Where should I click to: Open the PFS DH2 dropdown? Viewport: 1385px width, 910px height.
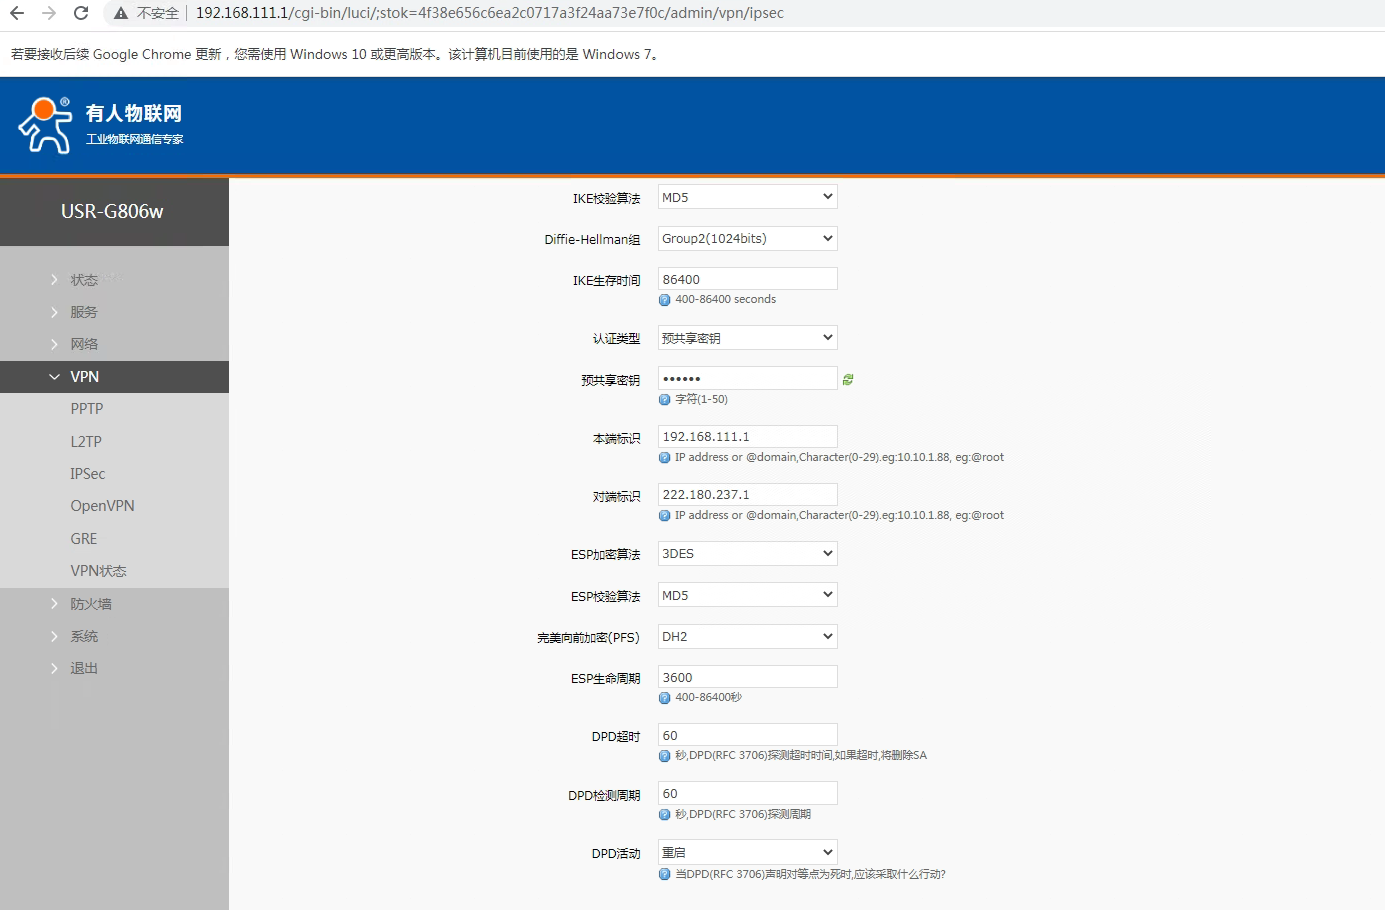(747, 636)
